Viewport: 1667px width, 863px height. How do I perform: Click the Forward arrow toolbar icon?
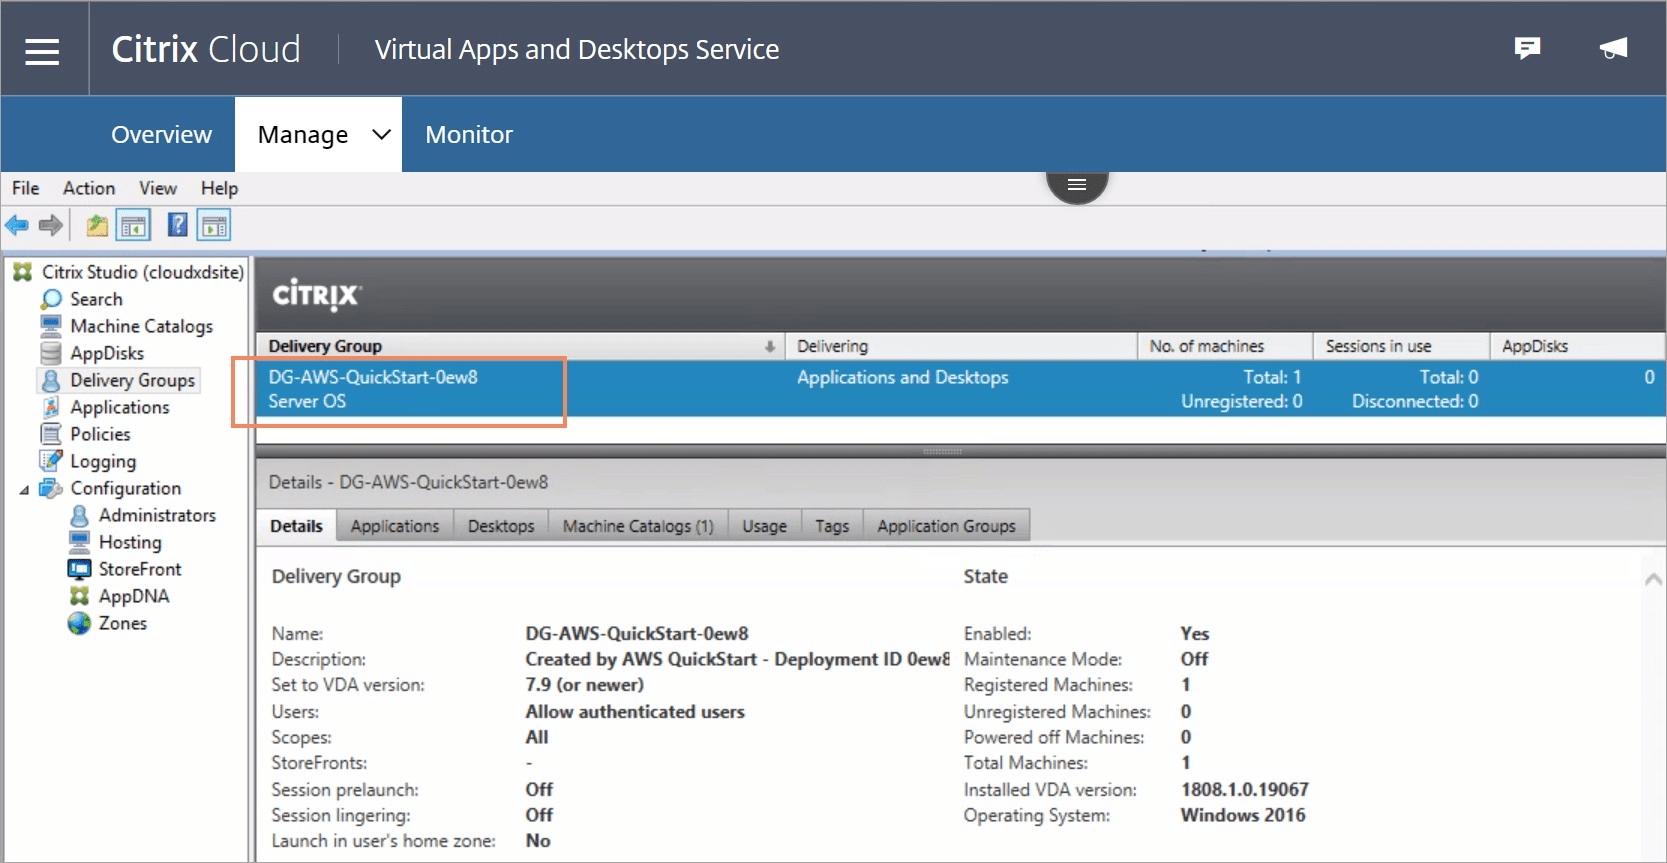tap(50, 225)
